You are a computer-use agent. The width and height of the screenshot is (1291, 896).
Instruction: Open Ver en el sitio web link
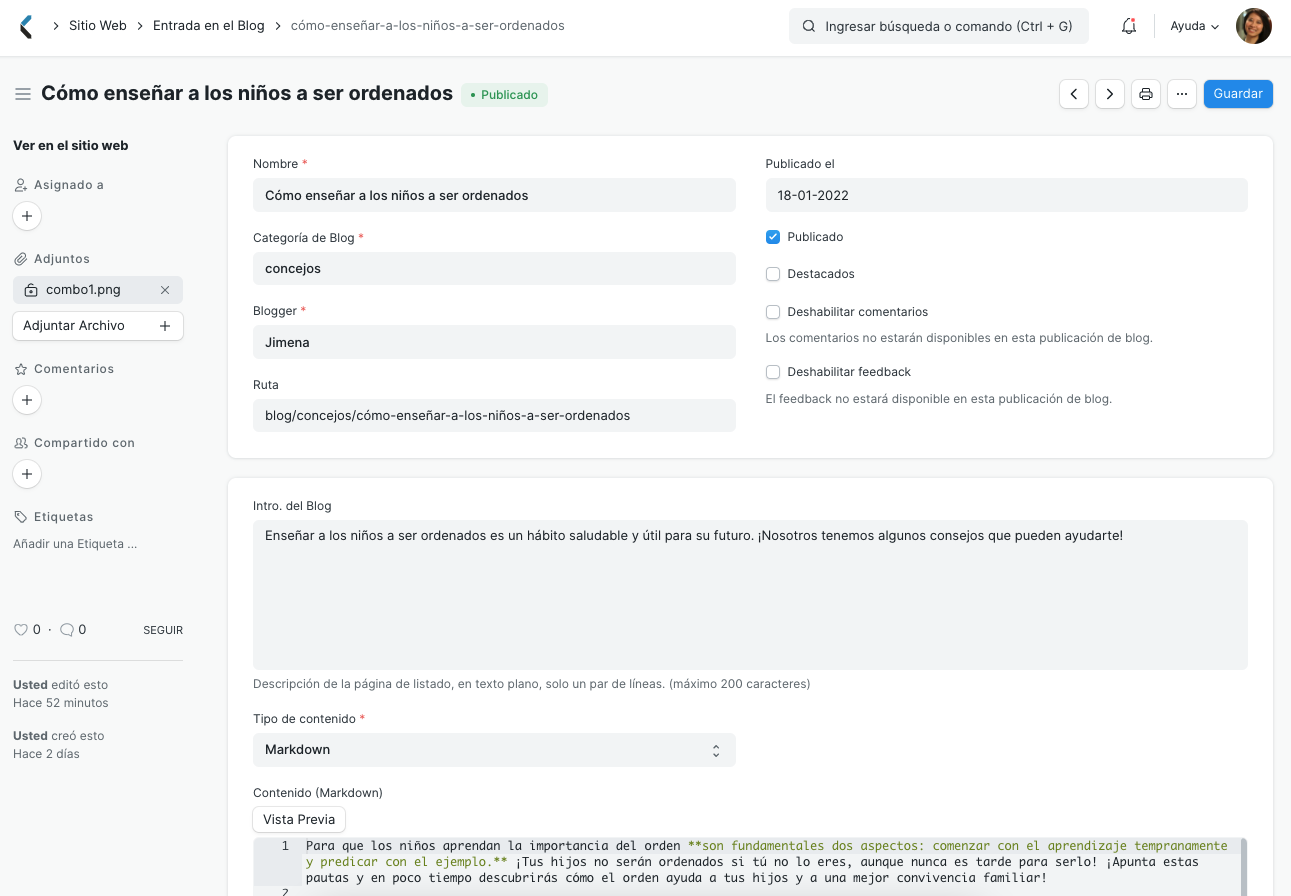click(71, 145)
